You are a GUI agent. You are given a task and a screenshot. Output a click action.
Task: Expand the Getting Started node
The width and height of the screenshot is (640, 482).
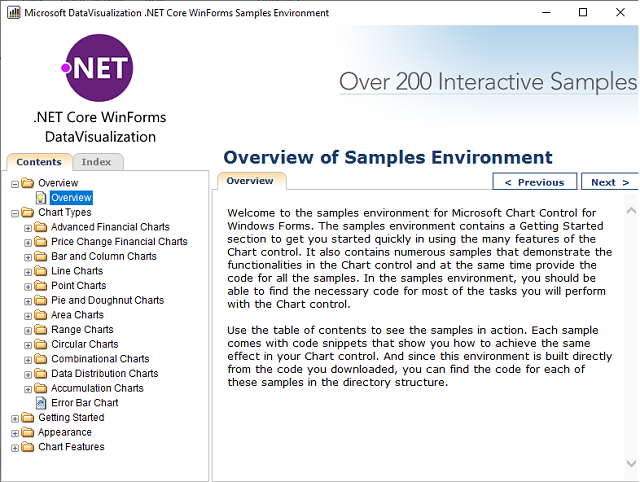(15, 419)
